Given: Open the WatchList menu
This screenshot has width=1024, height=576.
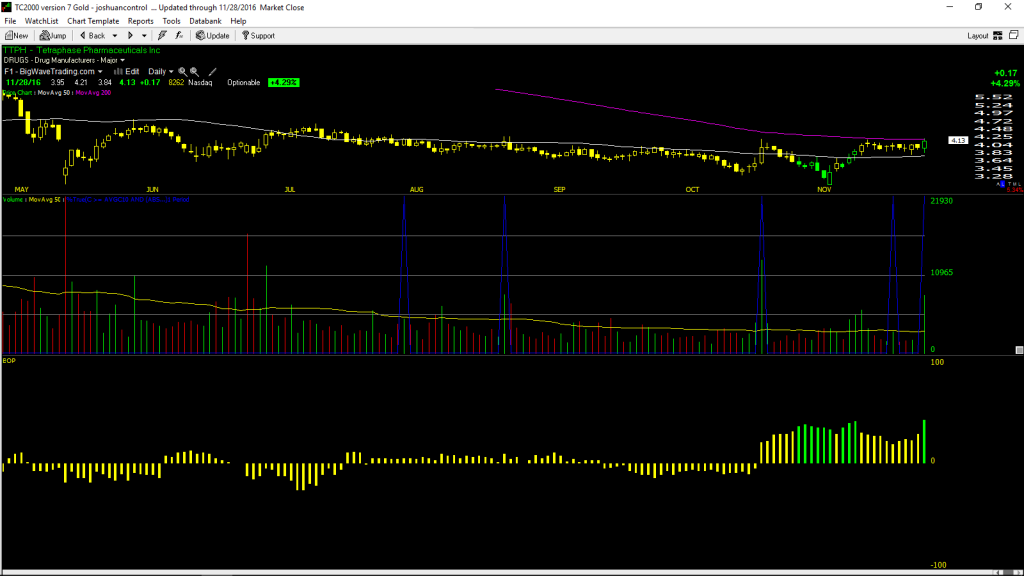Looking at the screenshot, I should point(41,21).
